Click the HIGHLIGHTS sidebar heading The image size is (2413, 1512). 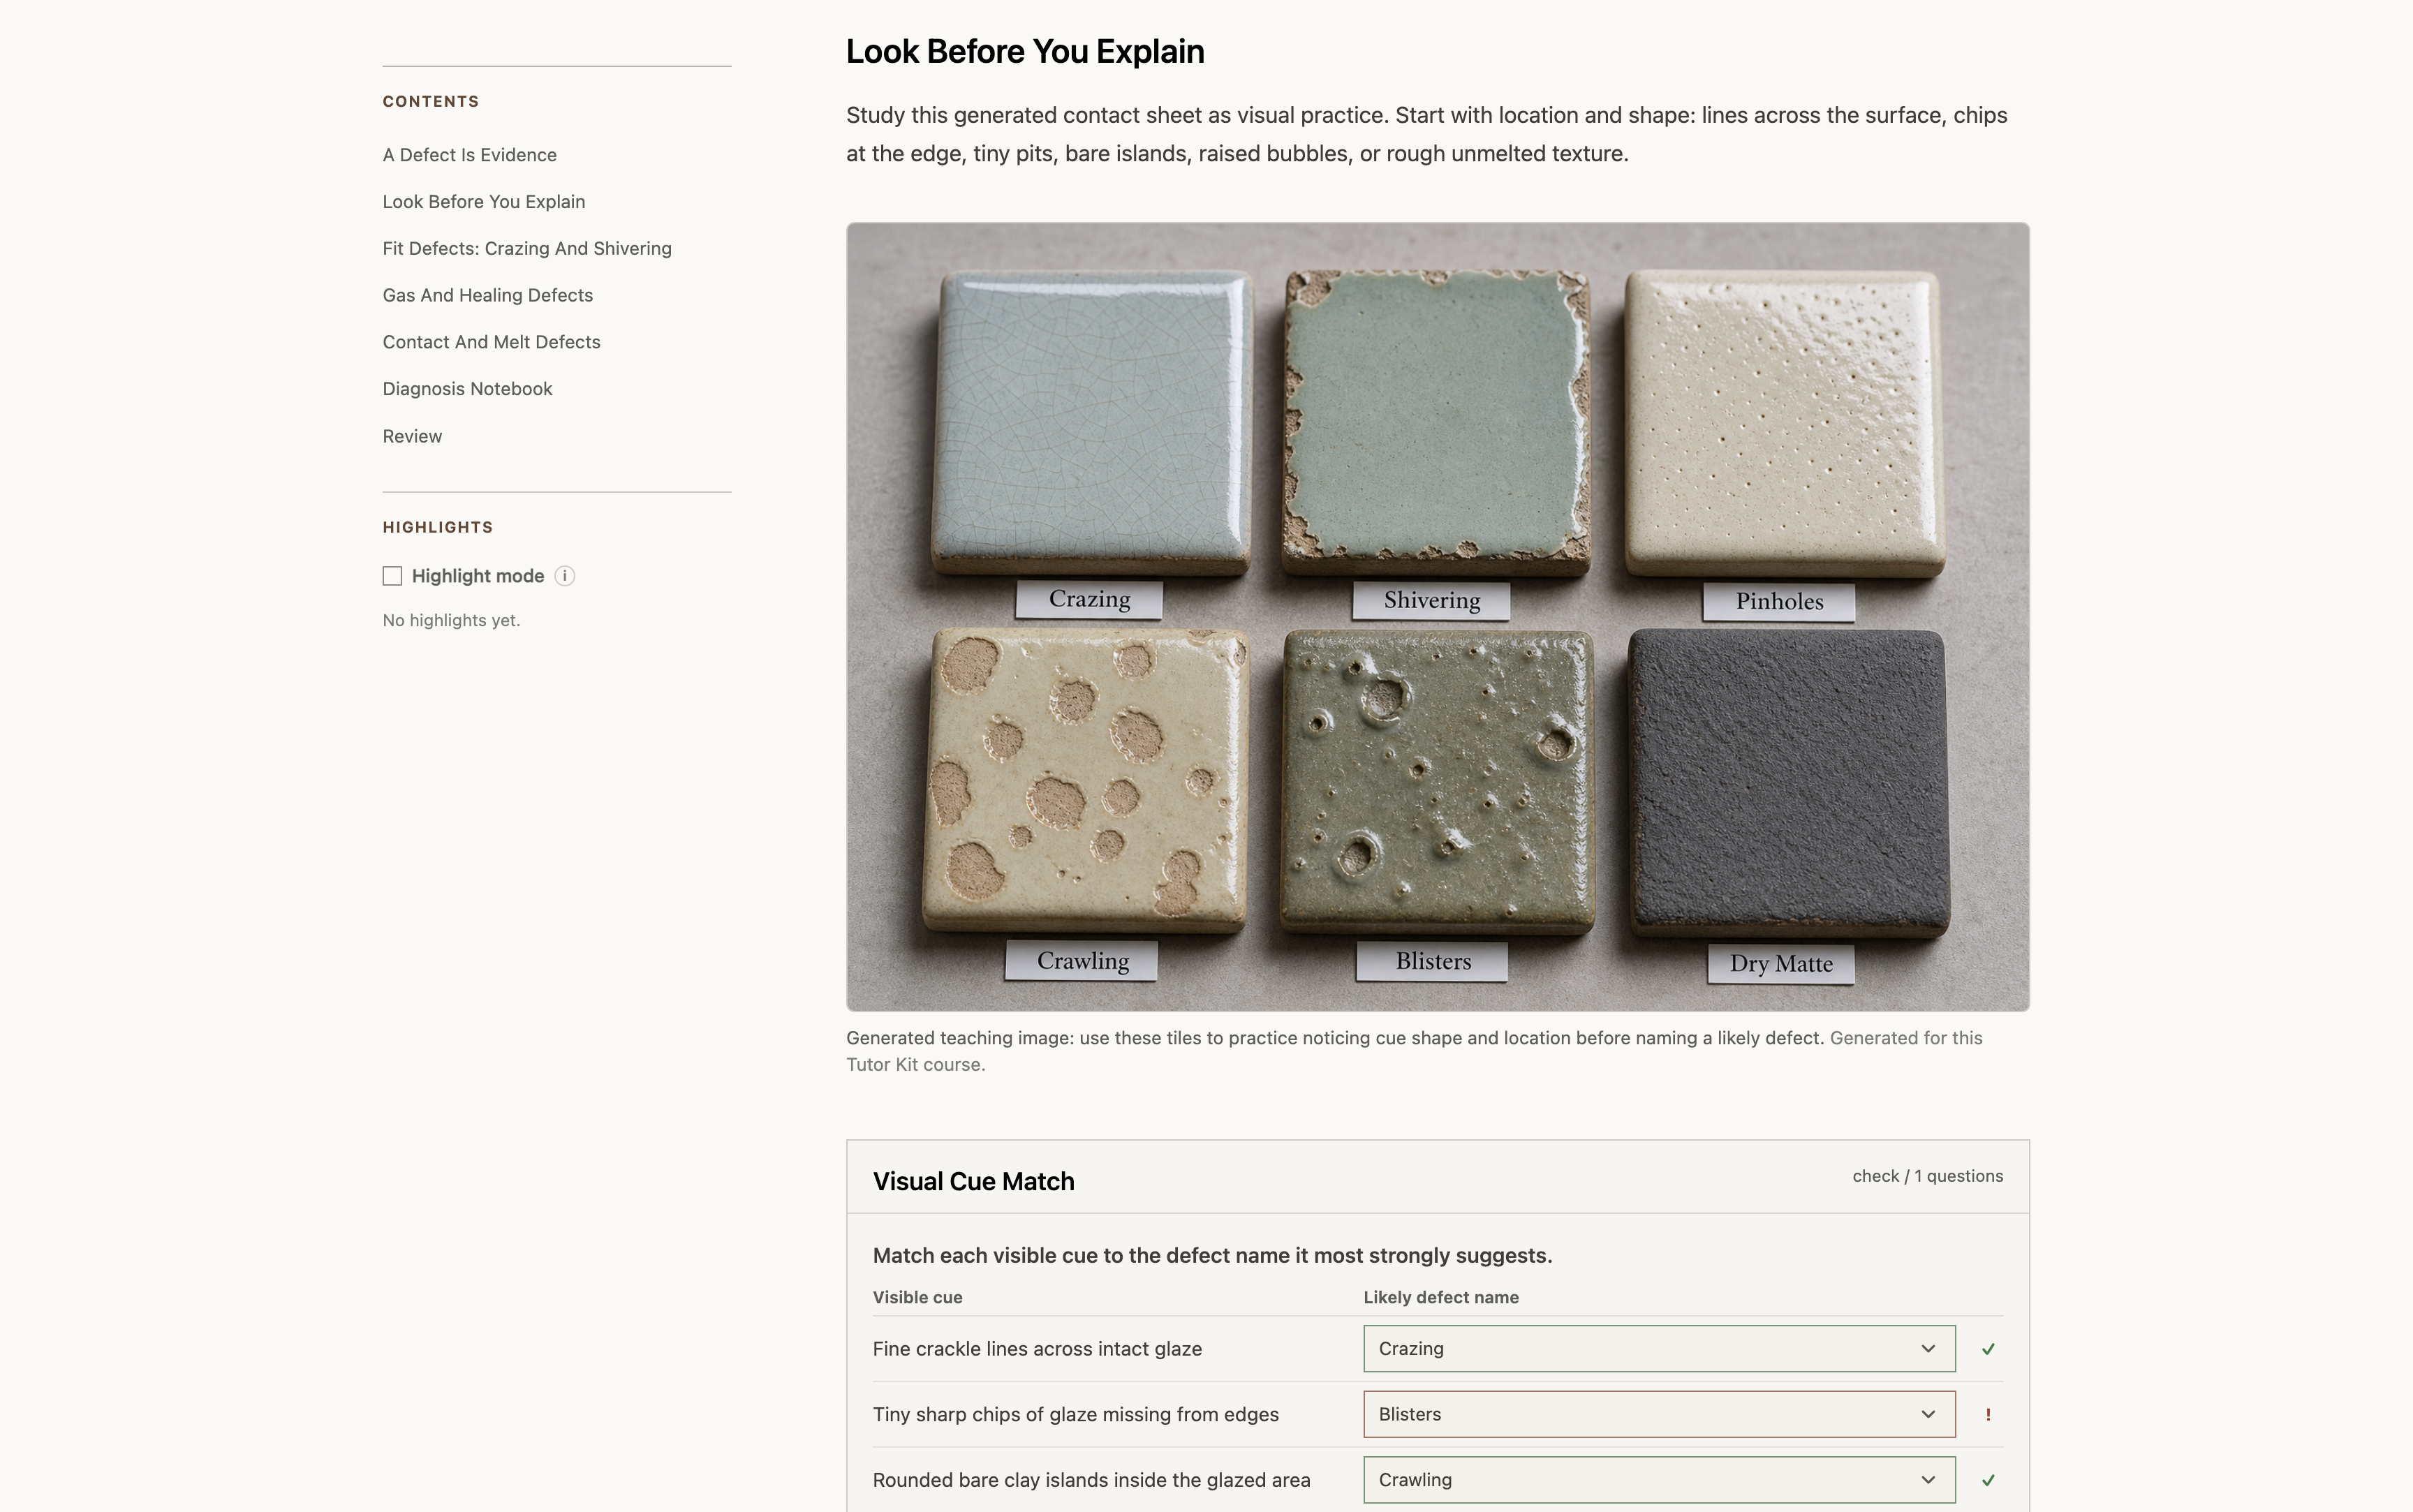click(x=437, y=527)
